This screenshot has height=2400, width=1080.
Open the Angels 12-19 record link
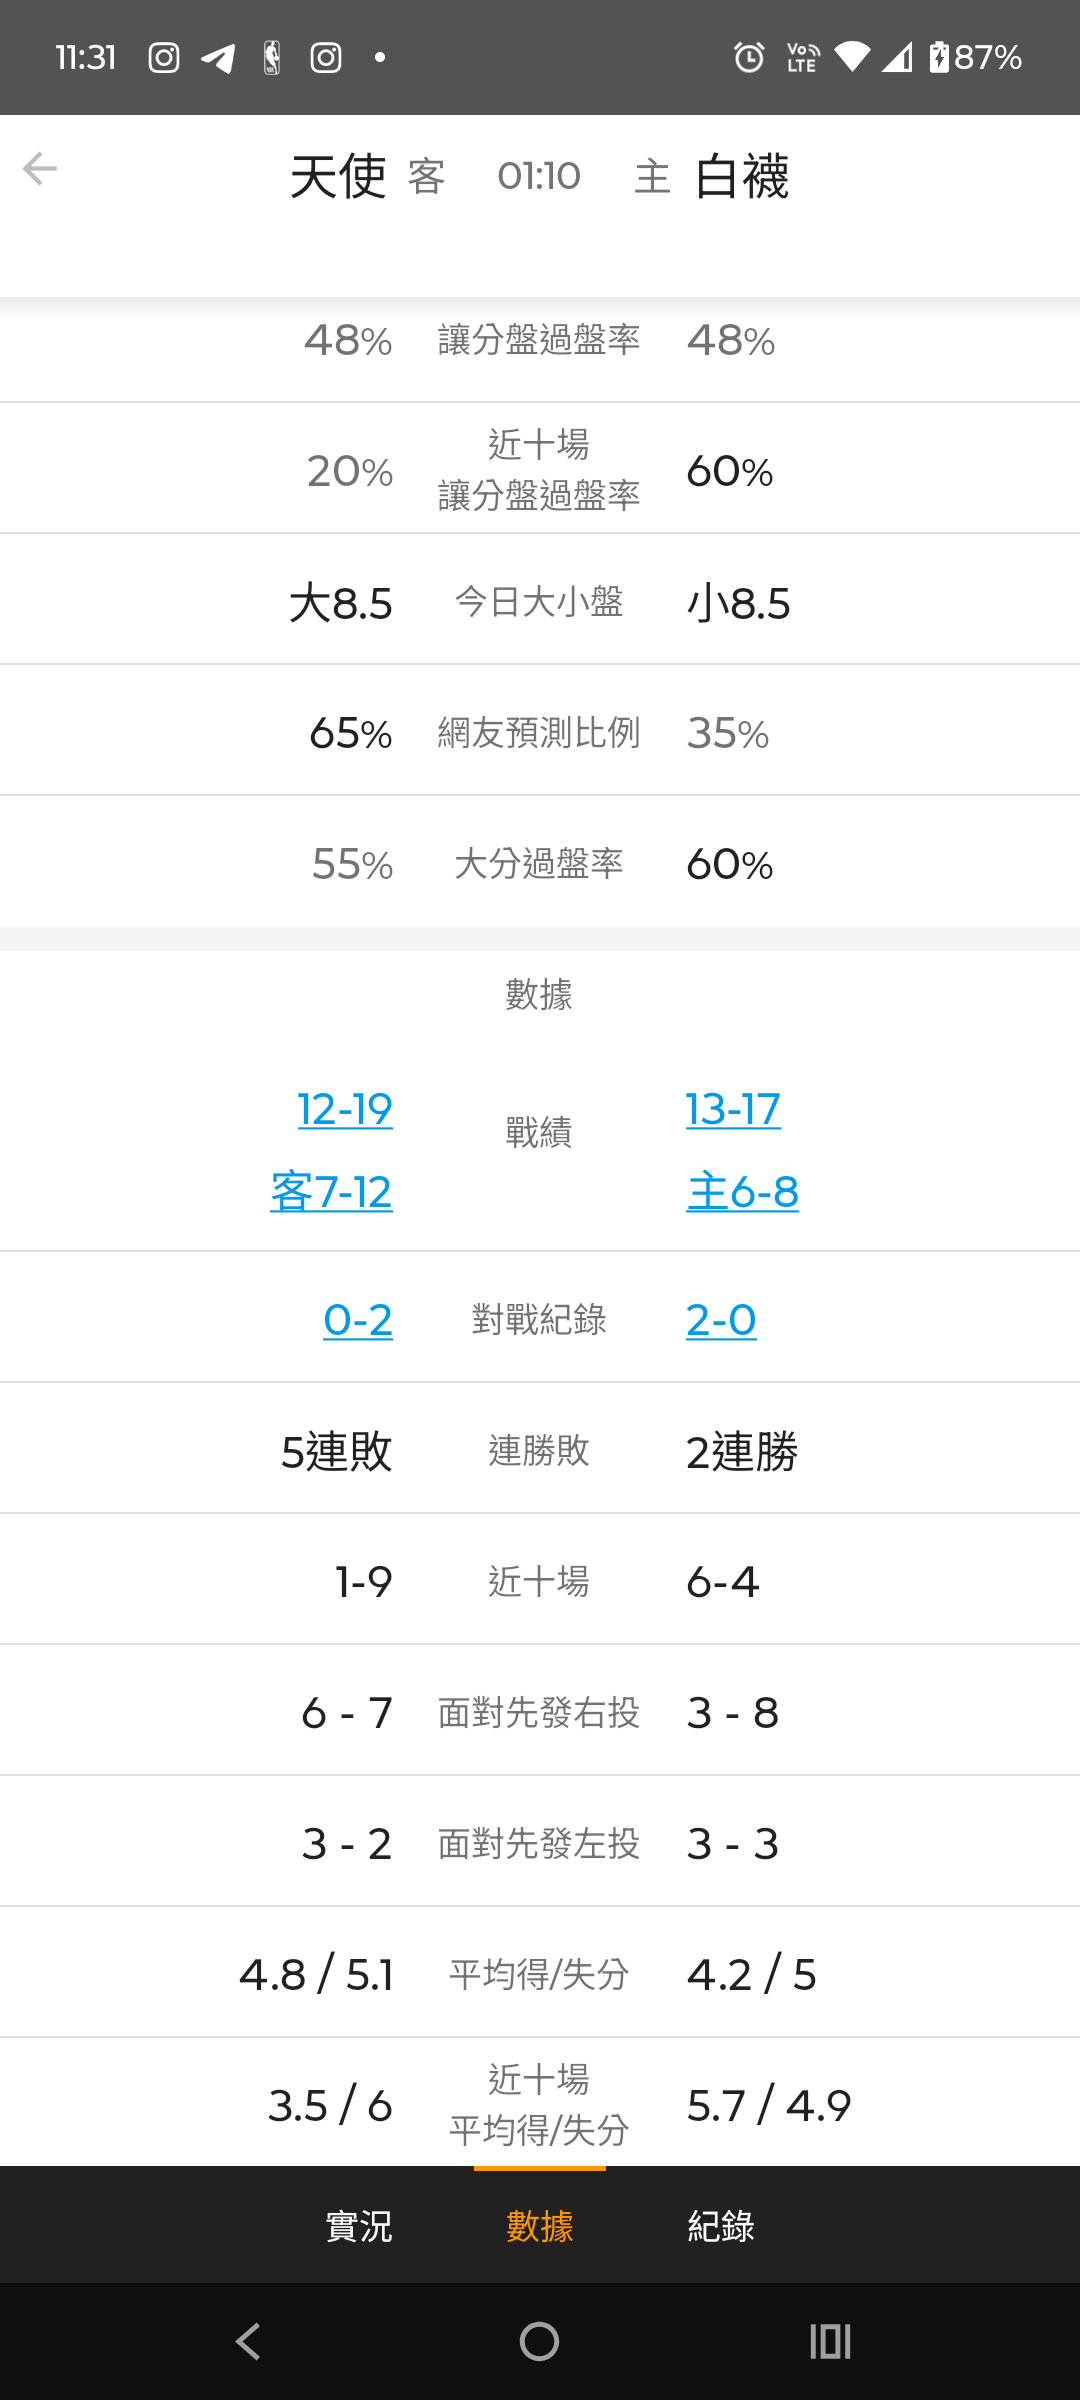345,1109
